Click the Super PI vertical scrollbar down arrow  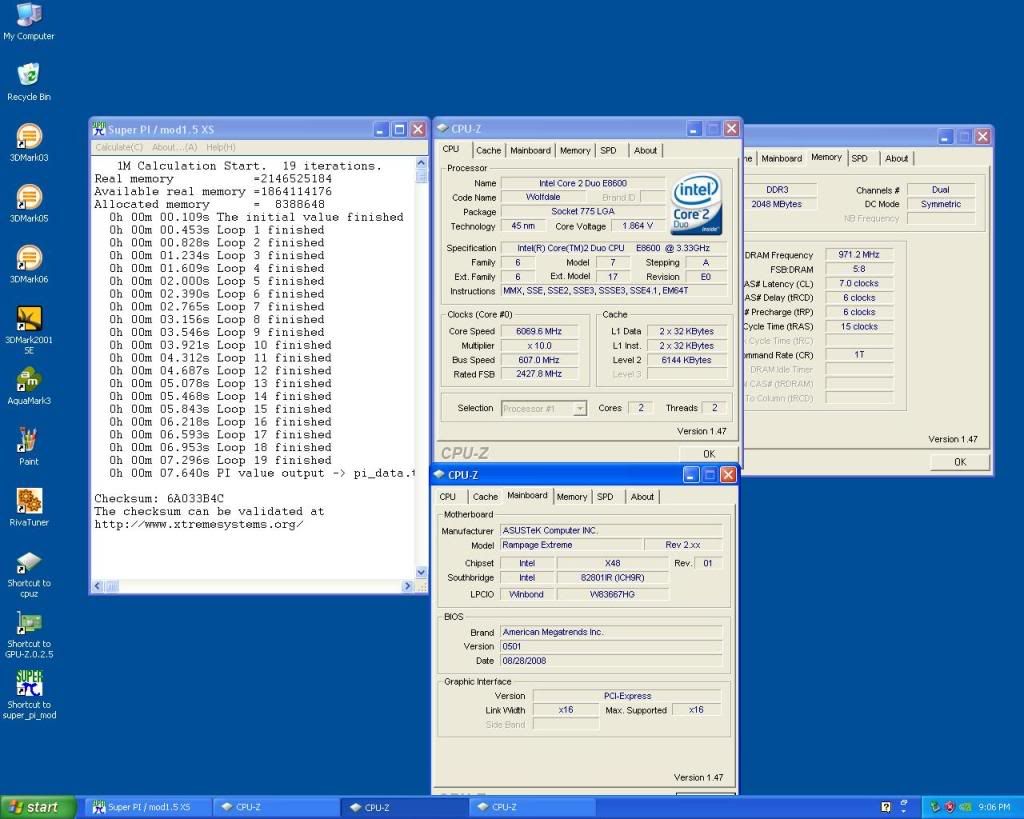421,572
